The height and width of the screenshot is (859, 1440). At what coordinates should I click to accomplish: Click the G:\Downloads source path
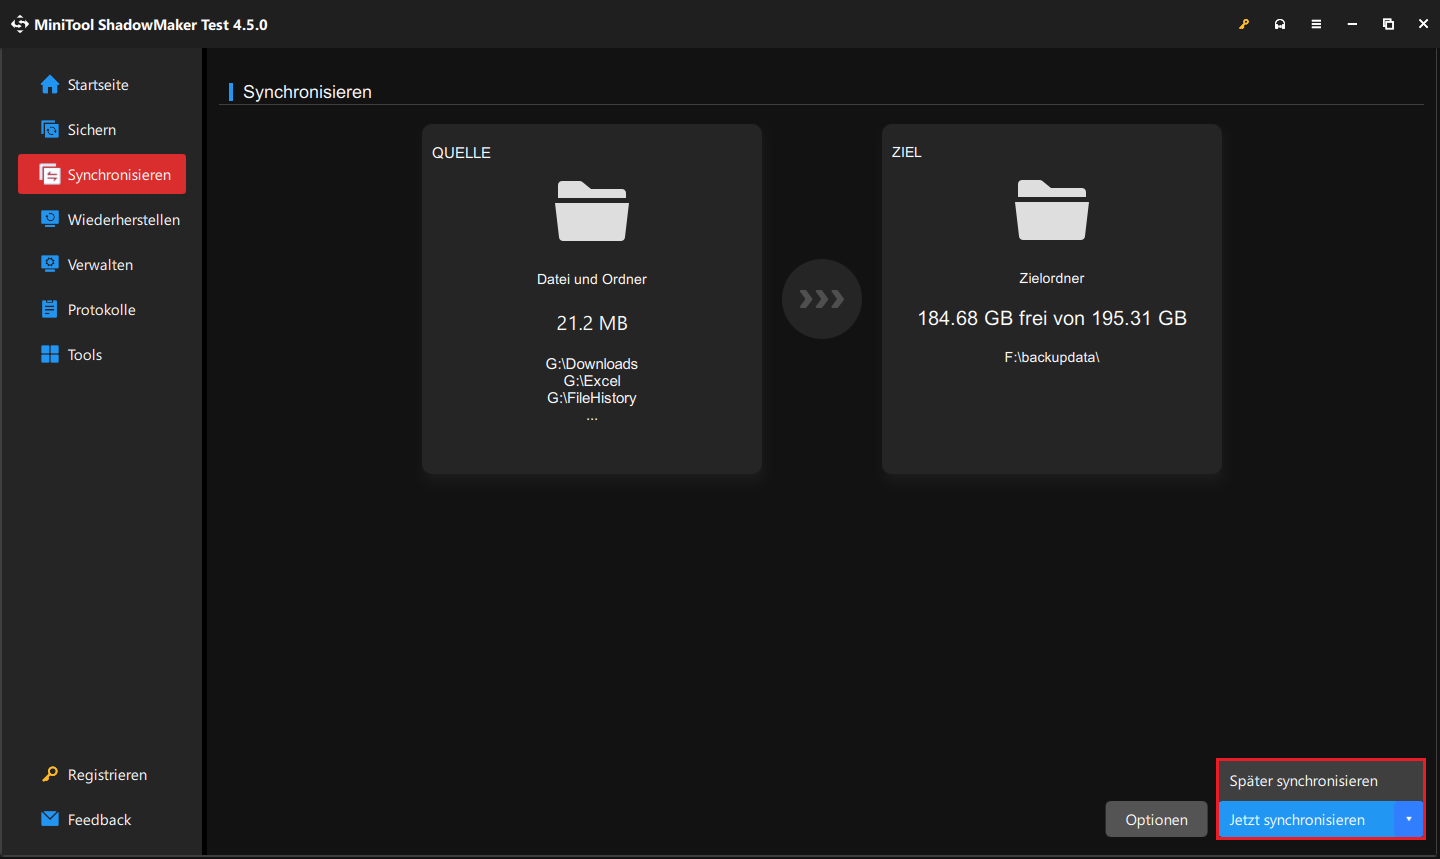click(592, 364)
